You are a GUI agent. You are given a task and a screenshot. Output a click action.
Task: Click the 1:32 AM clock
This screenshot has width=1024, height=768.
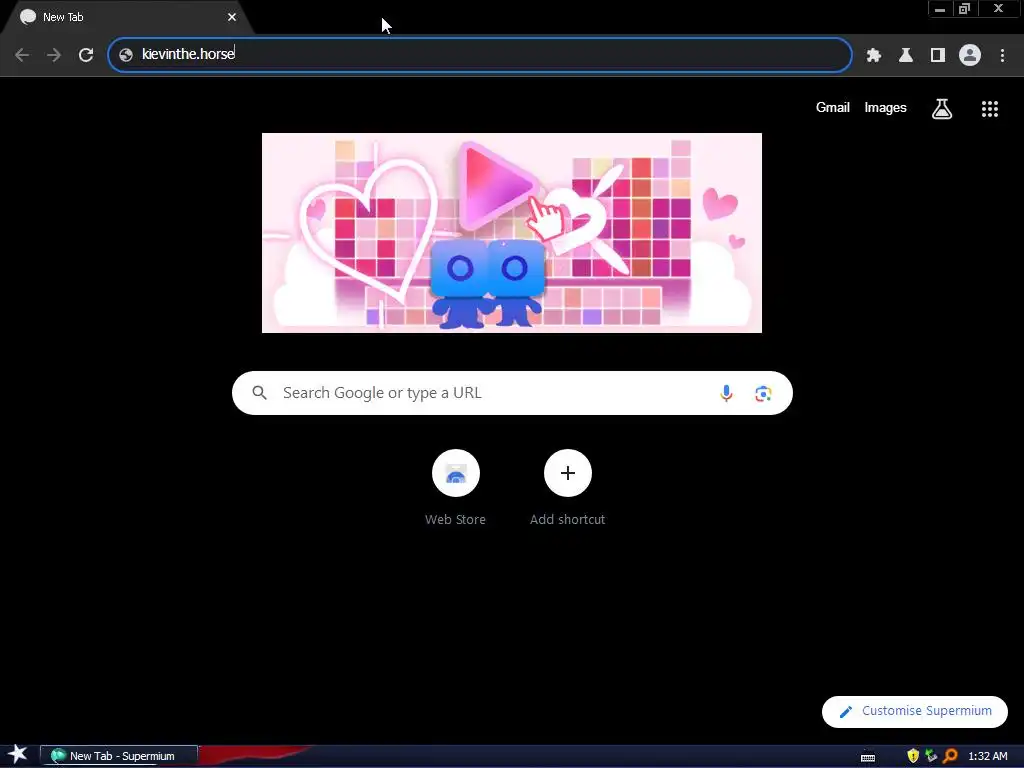(x=987, y=756)
